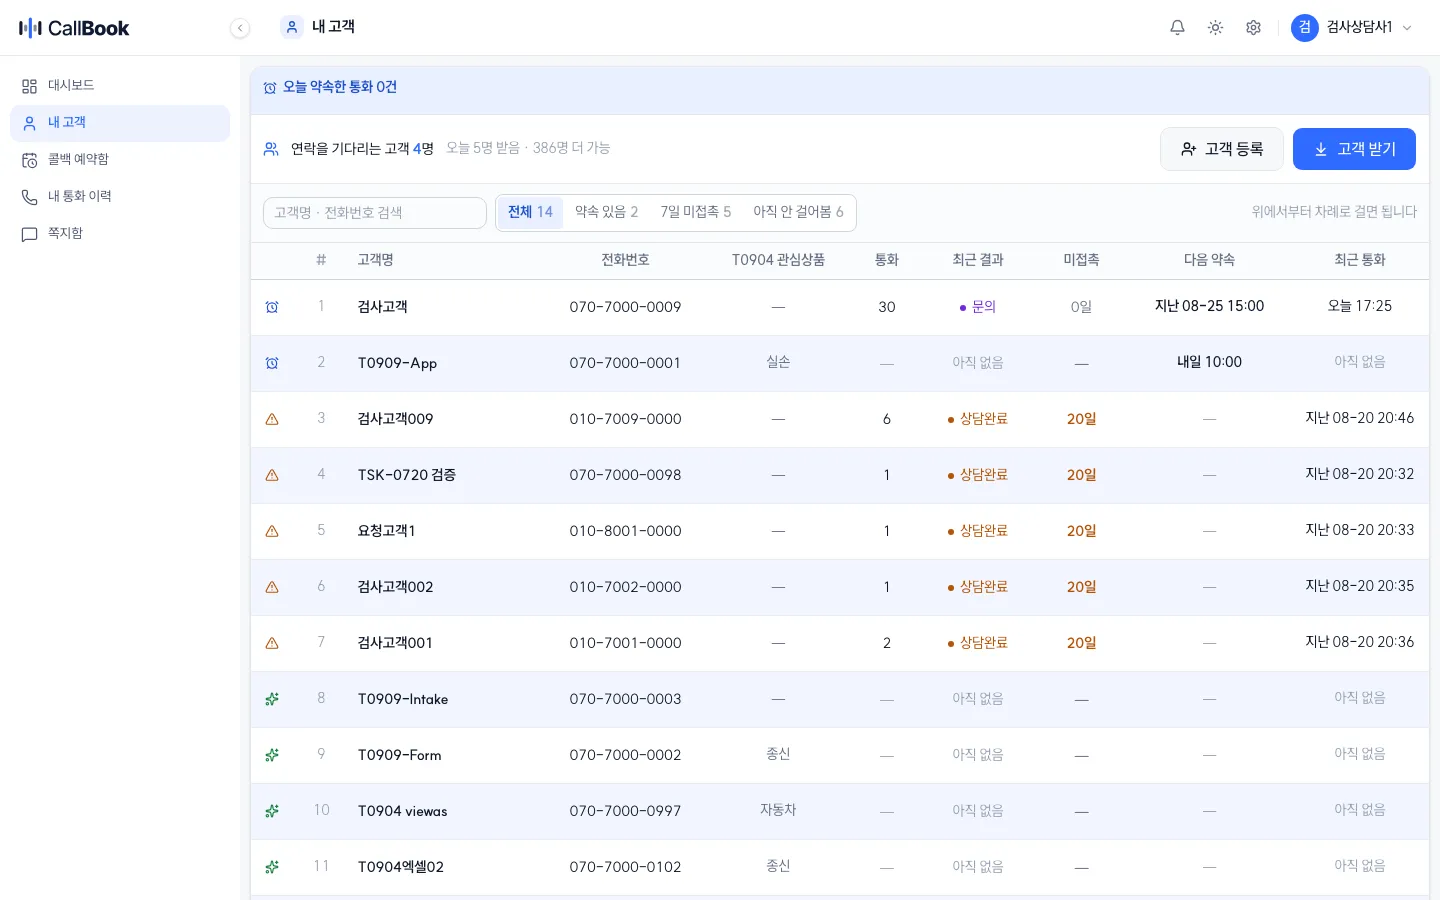Click the sparkle icon beside T0904 viewas
The width and height of the screenshot is (1440, 900).
point(272,811)
